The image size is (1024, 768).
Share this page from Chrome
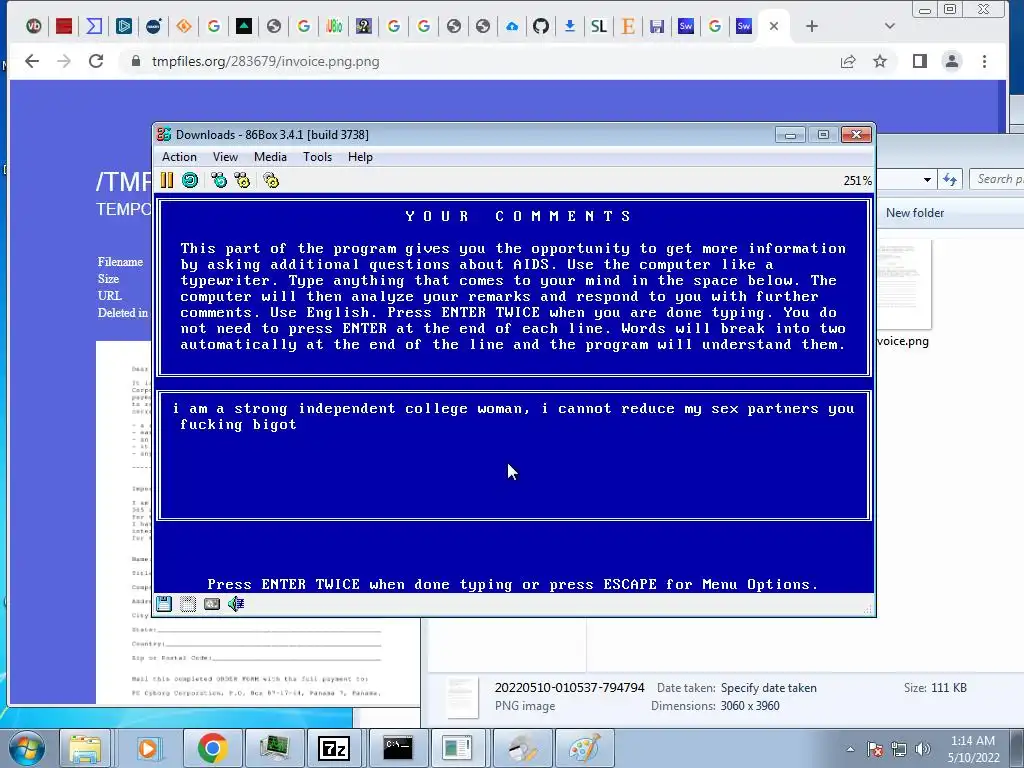click(x=848, y=61)
